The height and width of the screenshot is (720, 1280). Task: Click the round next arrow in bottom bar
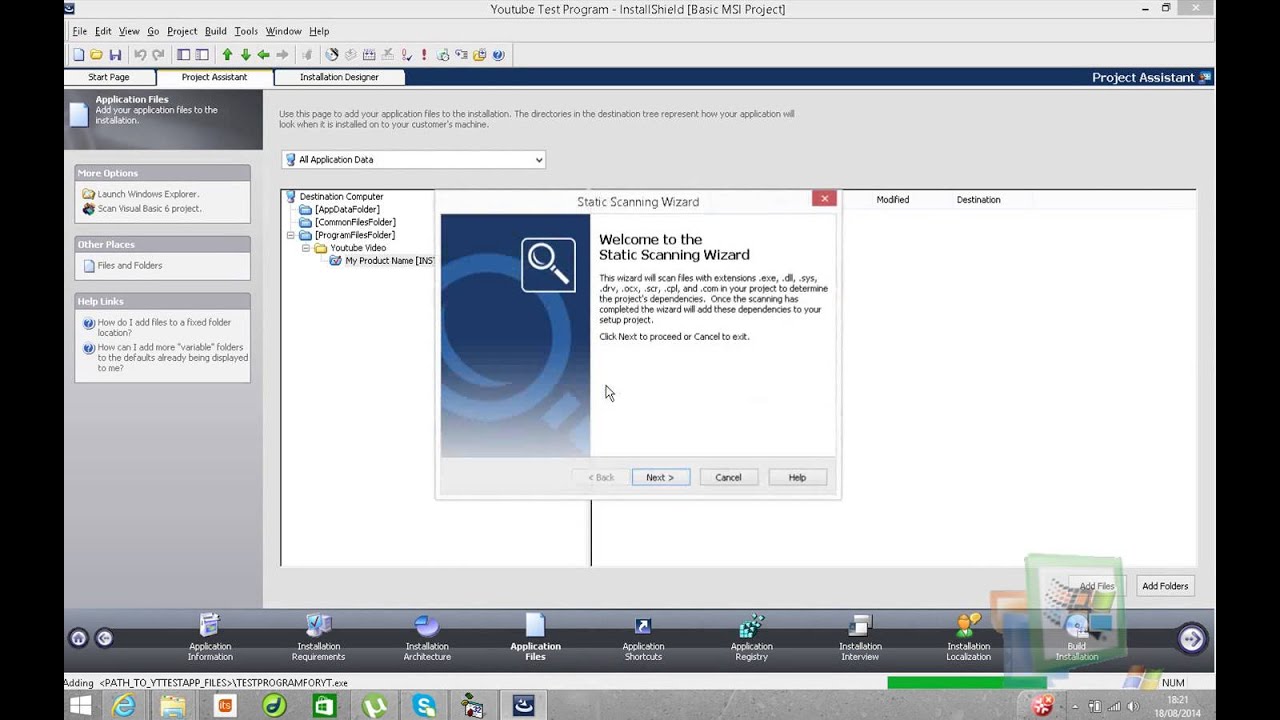[1191, 638]
